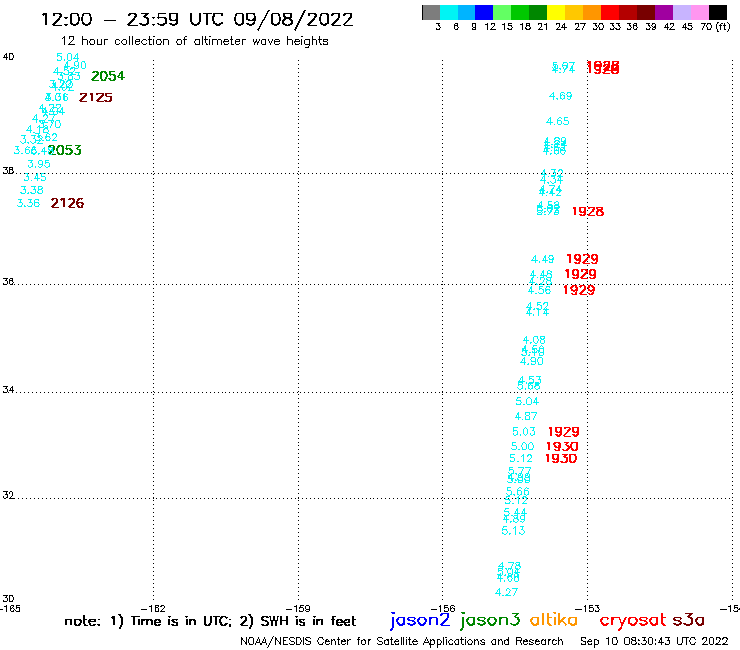This screenshot has width=740, height=650.
Task: Select the cyan swatch next to gray
Action: coord(449,12)
